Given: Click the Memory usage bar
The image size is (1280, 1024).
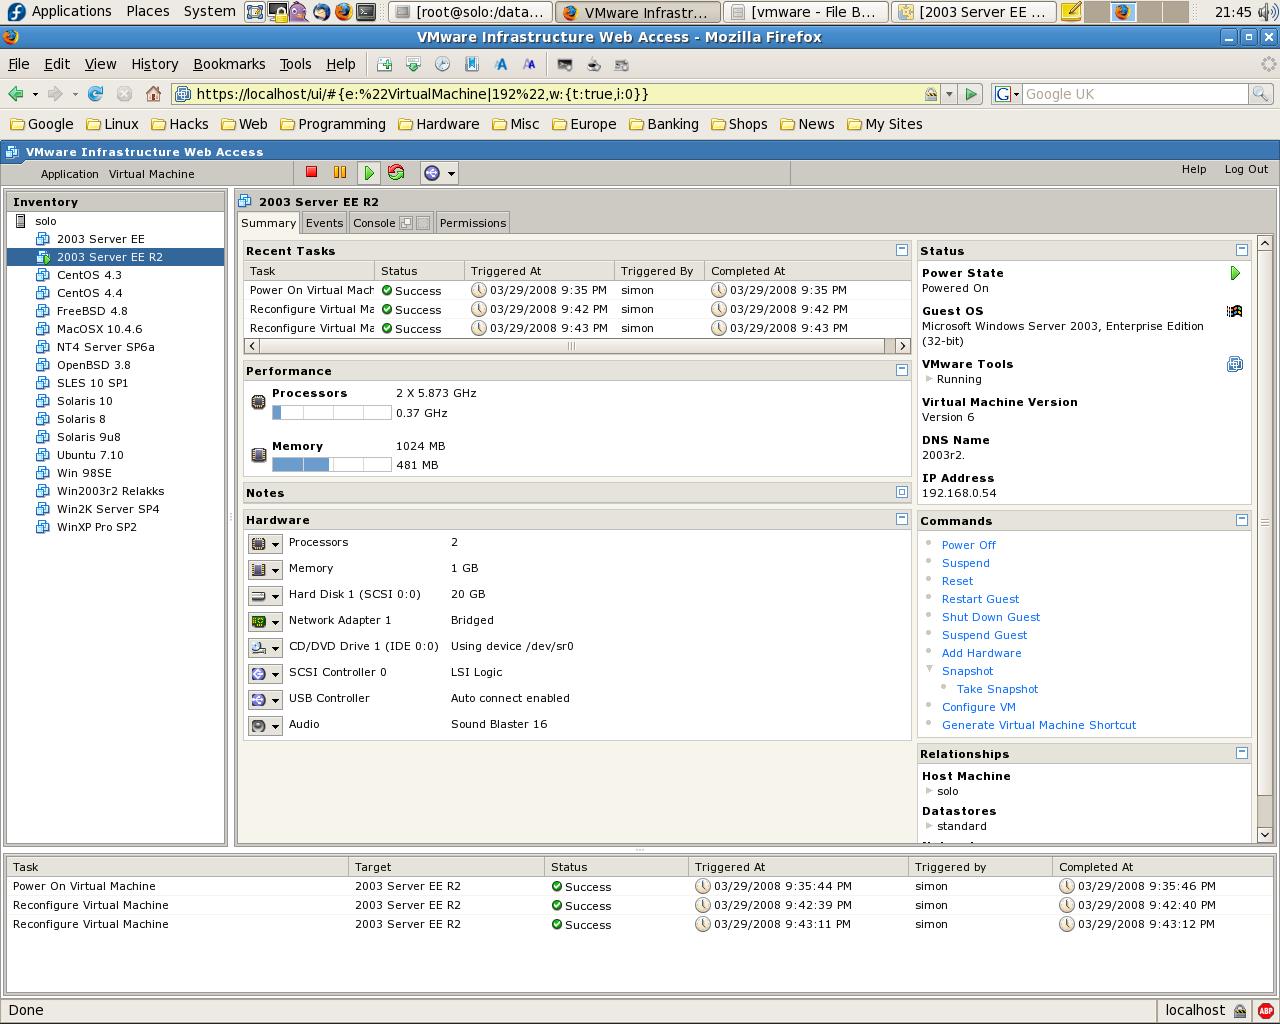Looking at the screenshot, I should tap(331, 464).
